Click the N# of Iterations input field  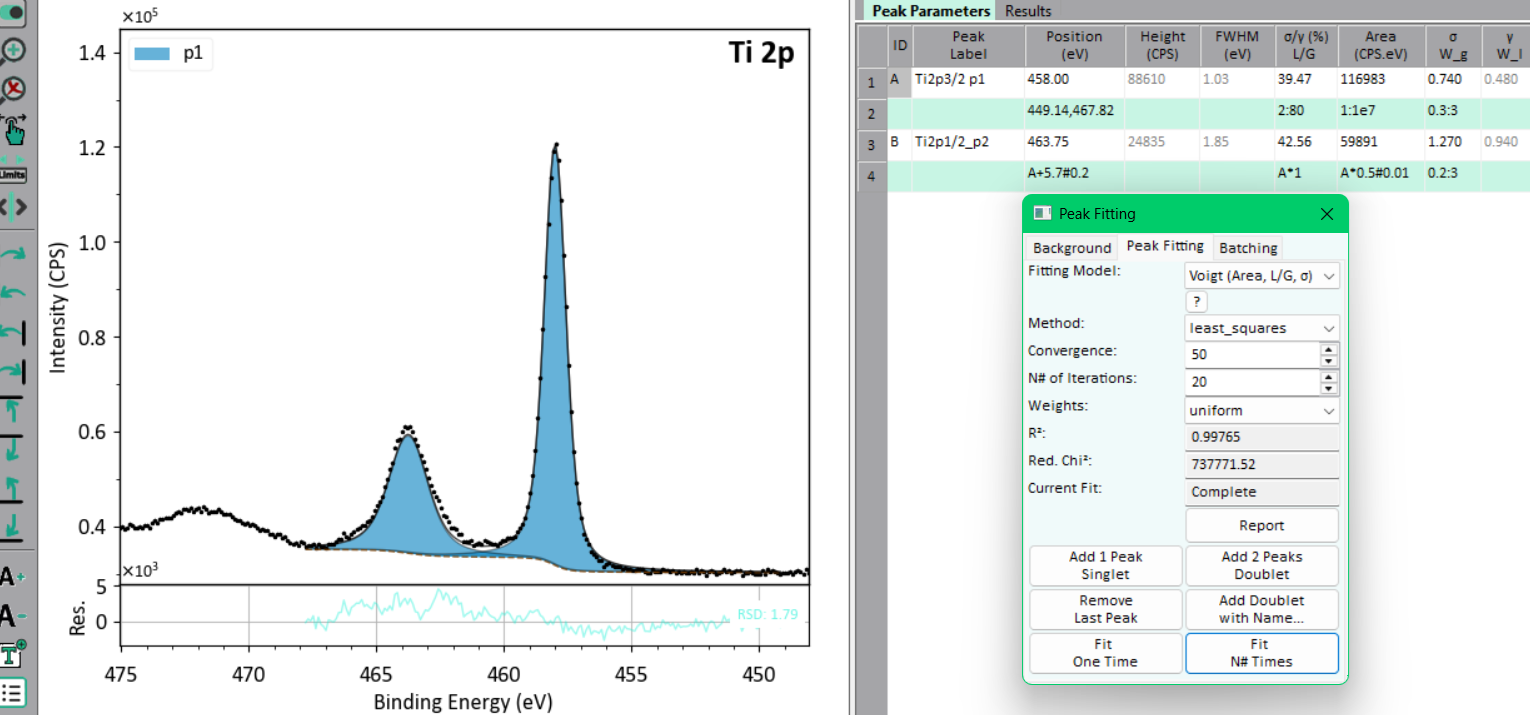(x=1253, y=382)
